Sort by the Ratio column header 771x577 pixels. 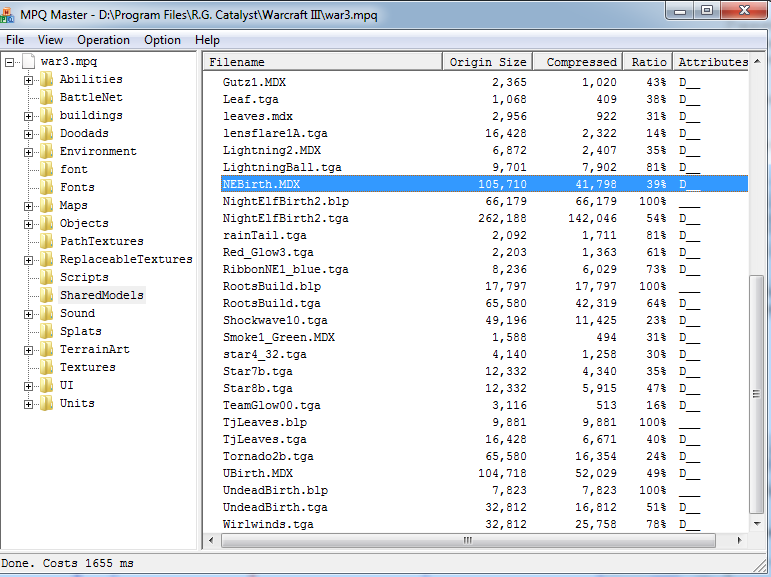pyautogui.click(x=648, y=62)
